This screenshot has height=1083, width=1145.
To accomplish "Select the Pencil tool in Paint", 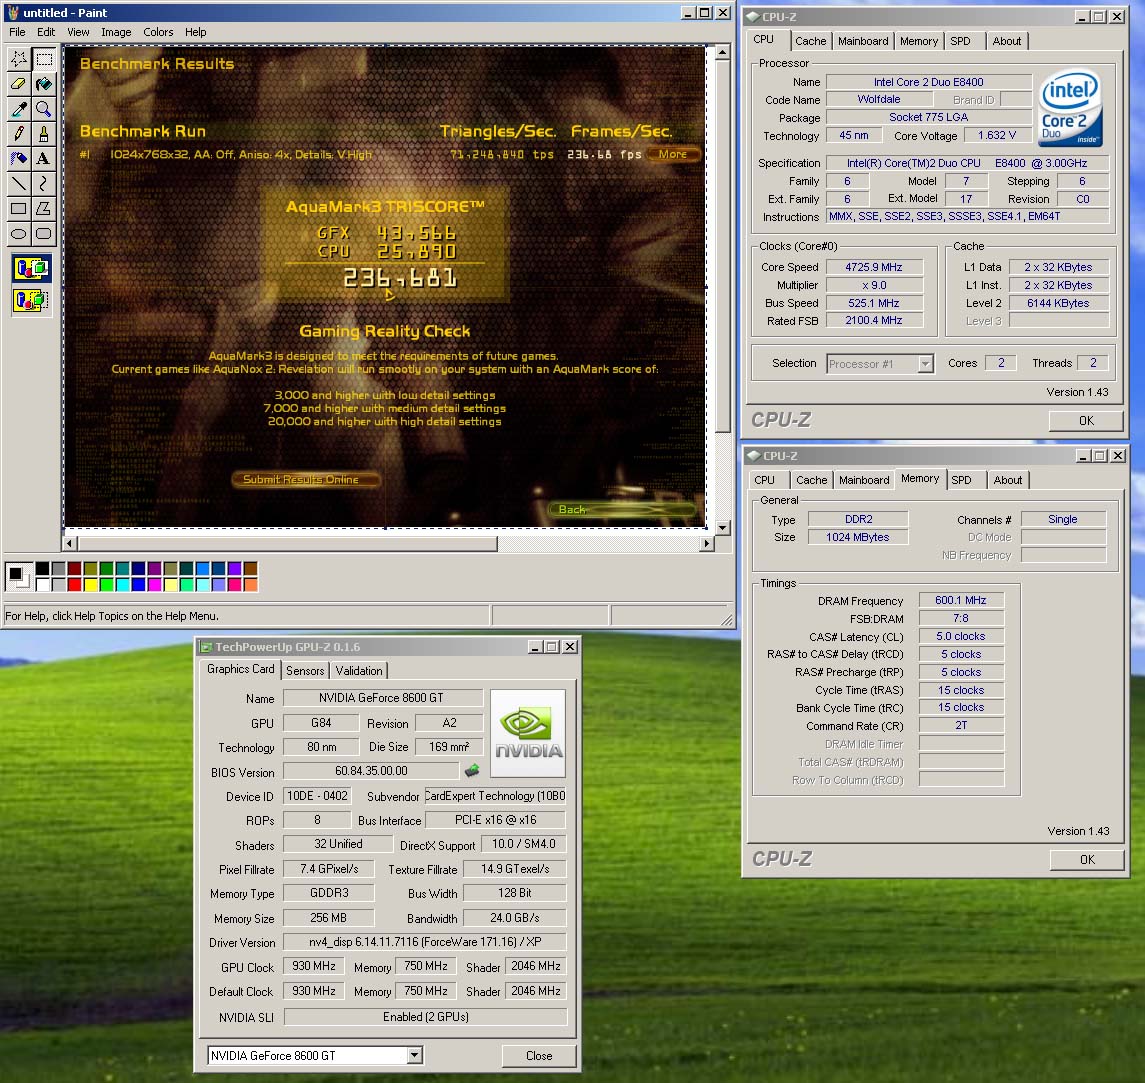I will (x=19, y=134).
